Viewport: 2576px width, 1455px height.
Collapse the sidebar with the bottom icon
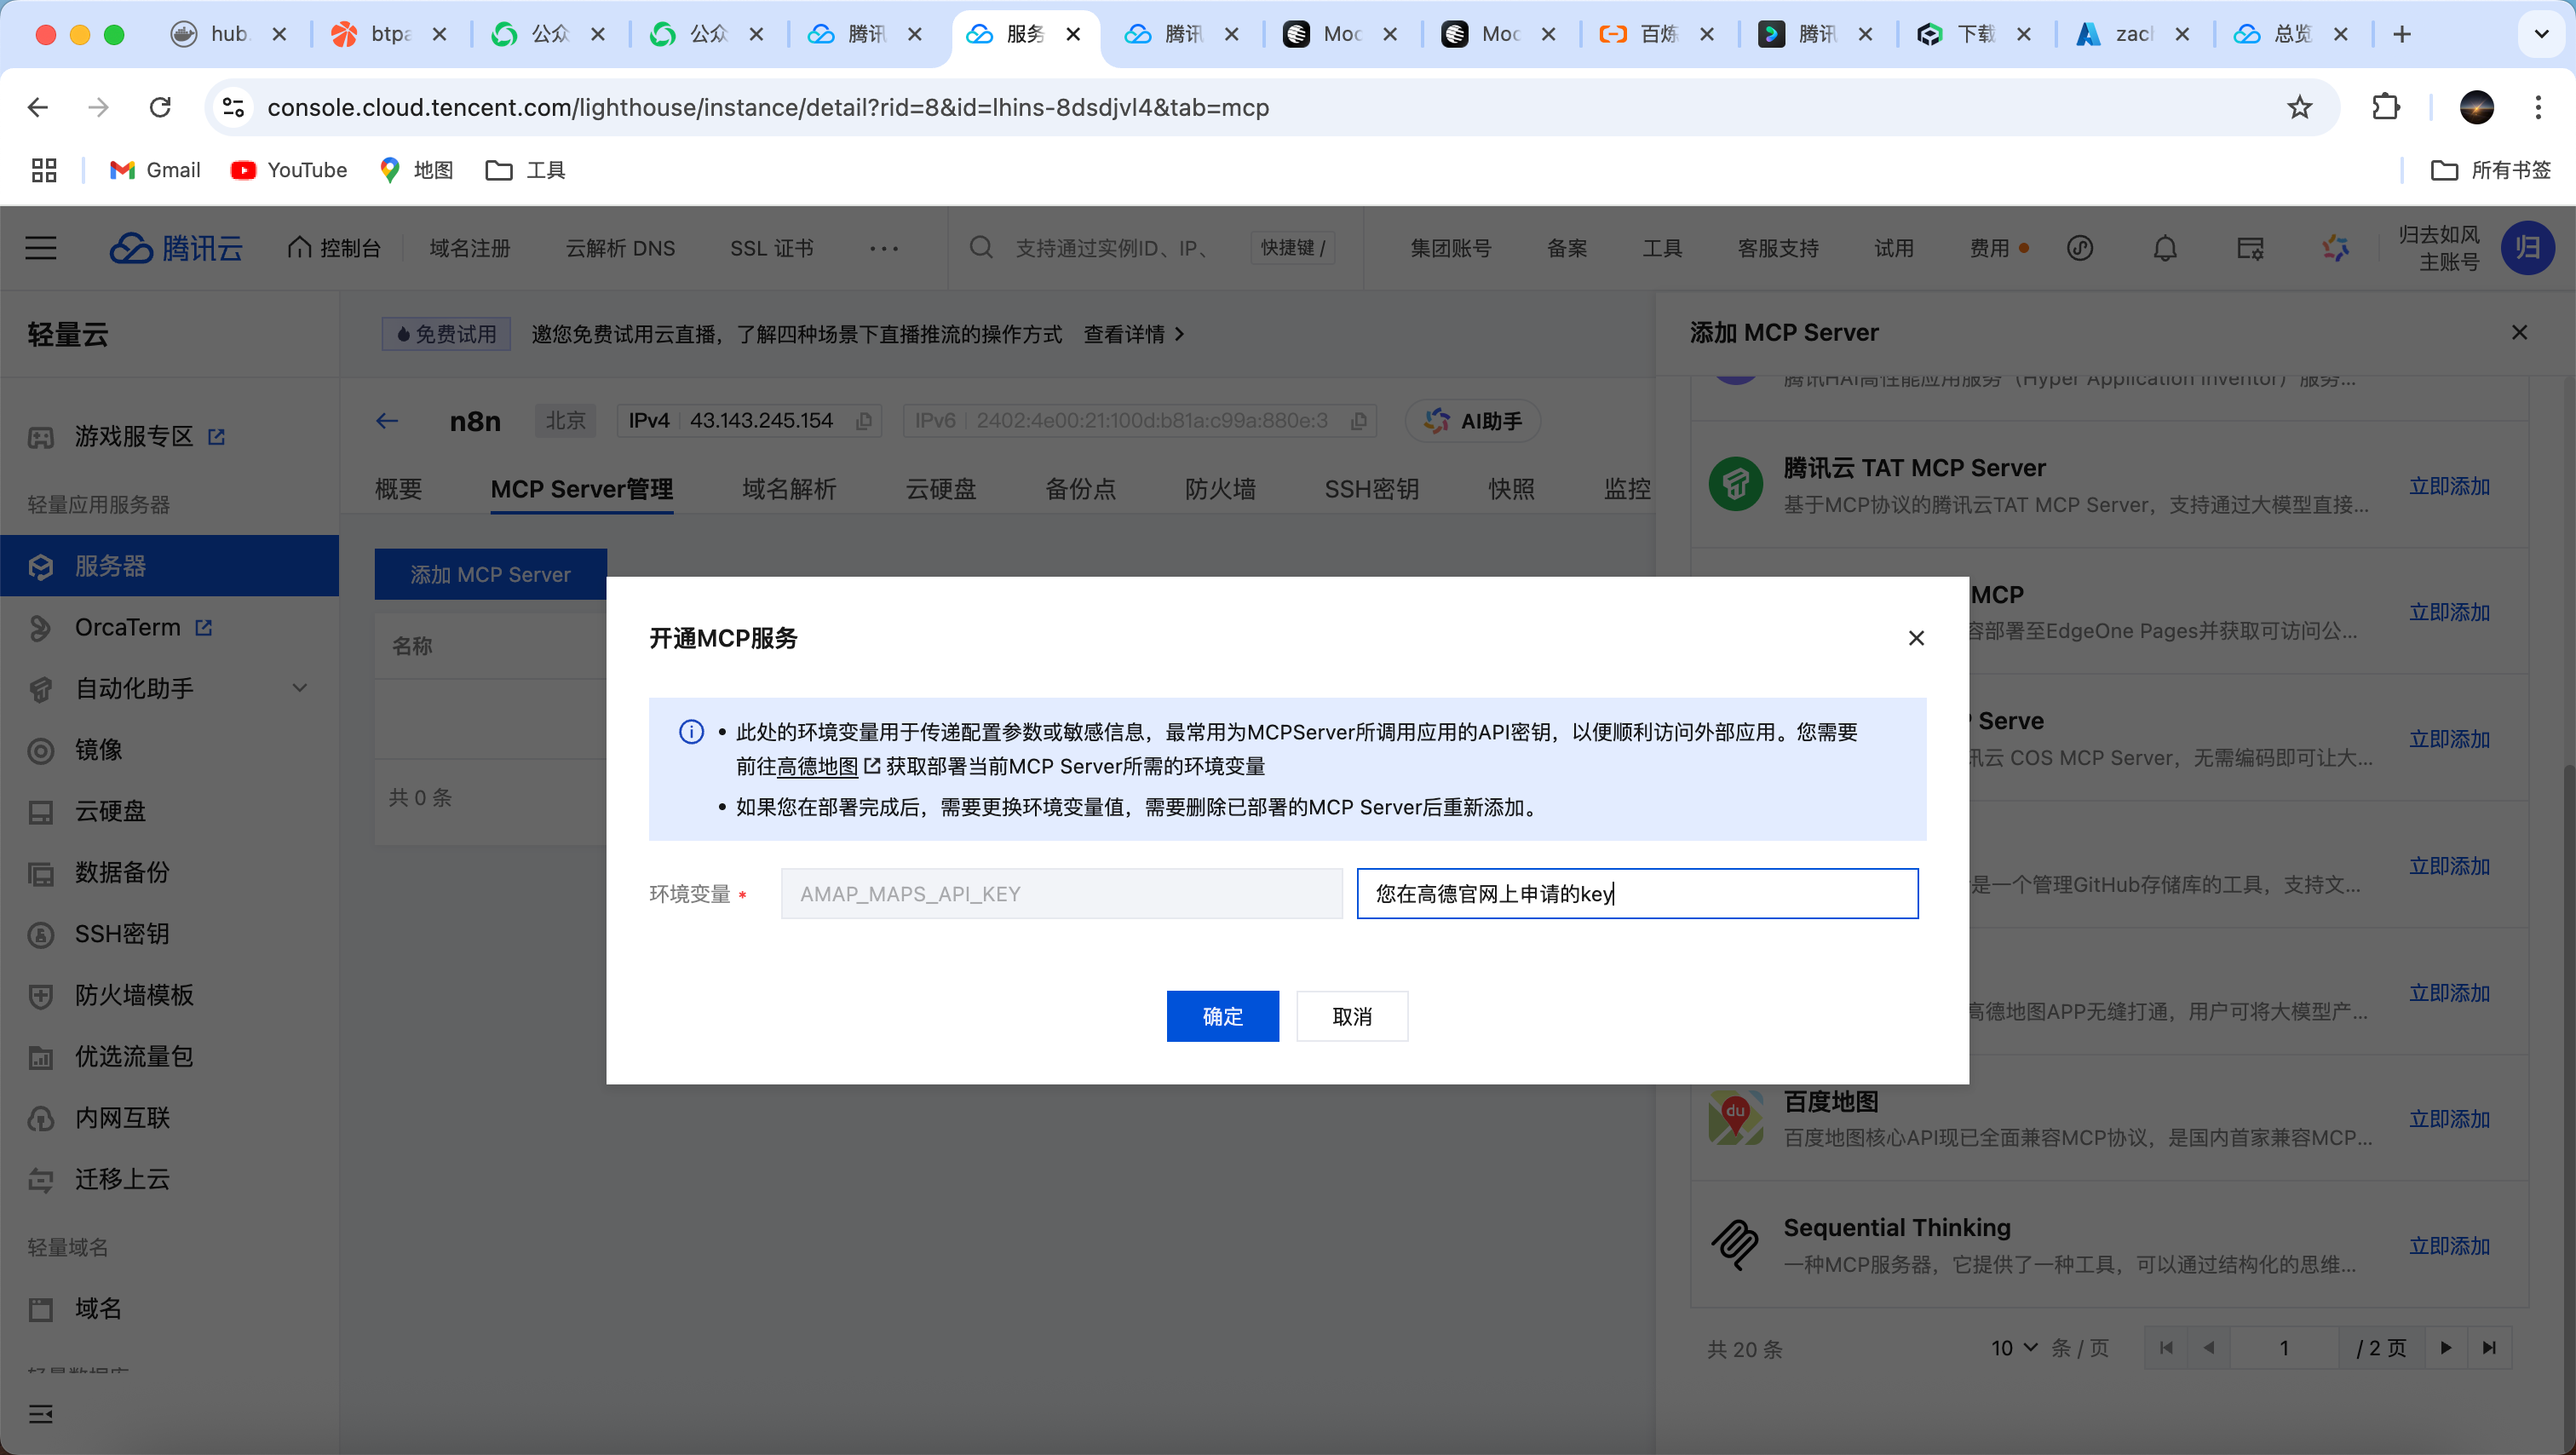pos(41,1413)
